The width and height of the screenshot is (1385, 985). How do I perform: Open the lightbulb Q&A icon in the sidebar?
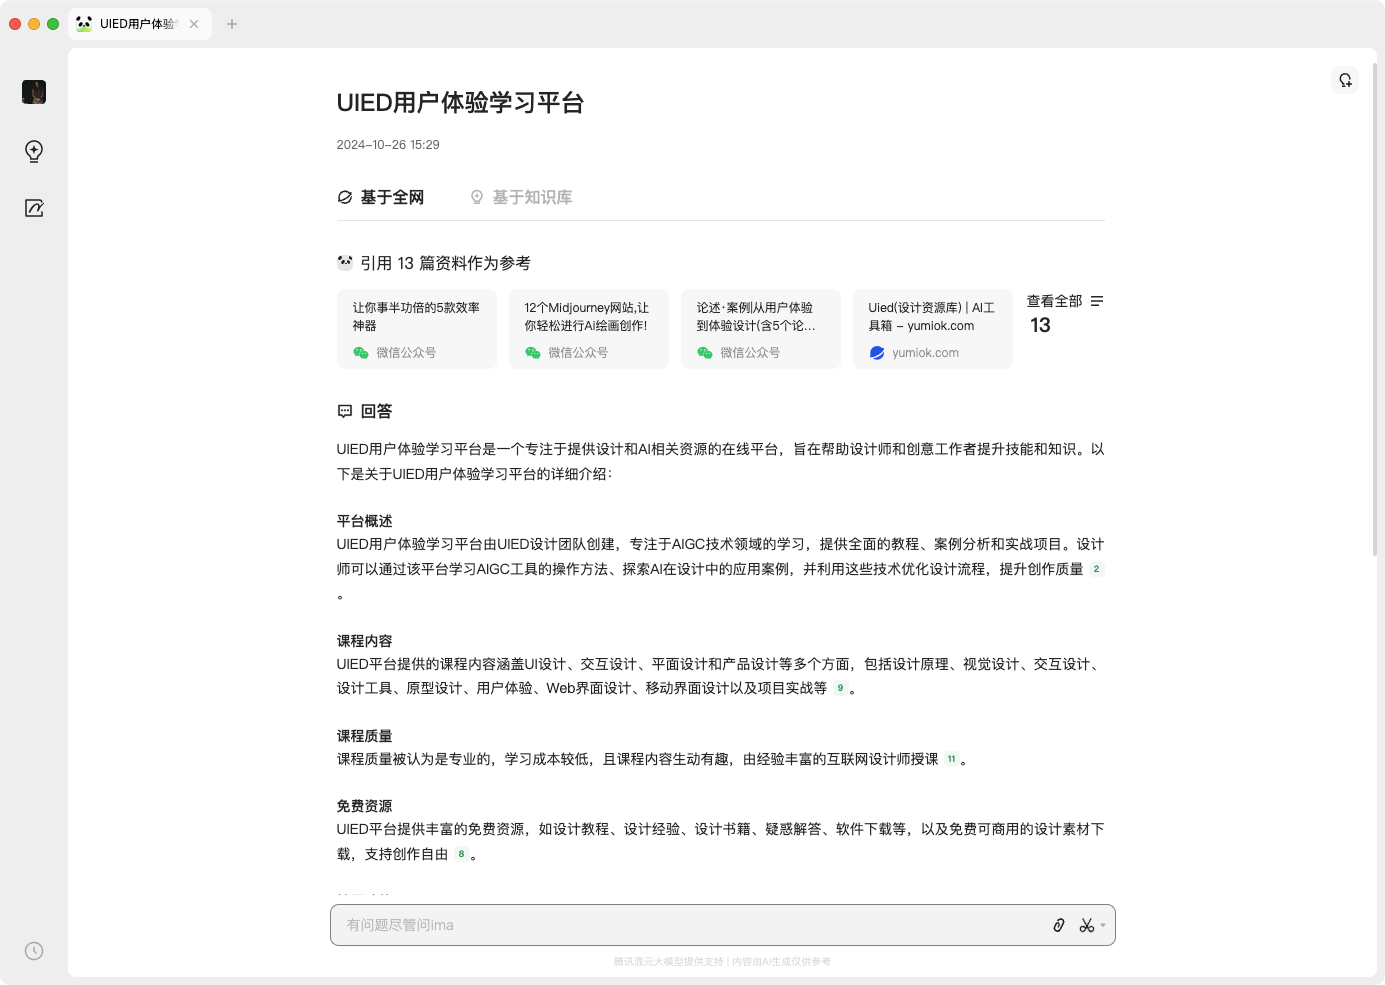[34, 151]
